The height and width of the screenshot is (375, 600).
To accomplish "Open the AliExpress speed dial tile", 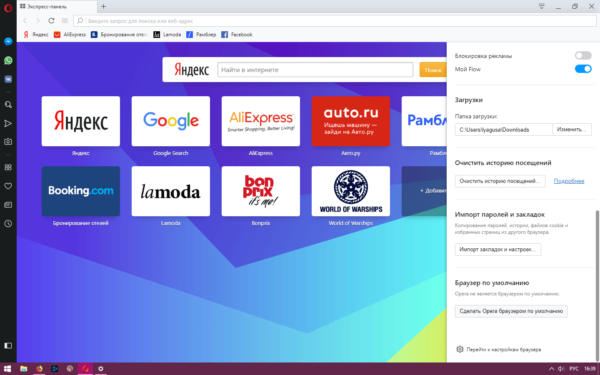I will pos(261,121).
